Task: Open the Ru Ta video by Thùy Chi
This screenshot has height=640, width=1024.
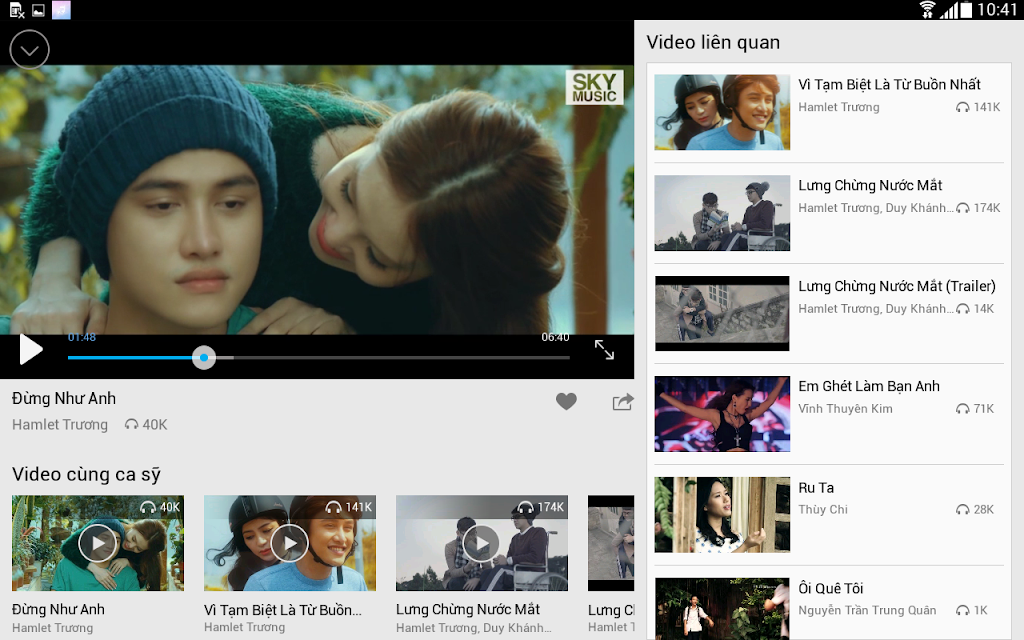Action: tap(829, 515)
